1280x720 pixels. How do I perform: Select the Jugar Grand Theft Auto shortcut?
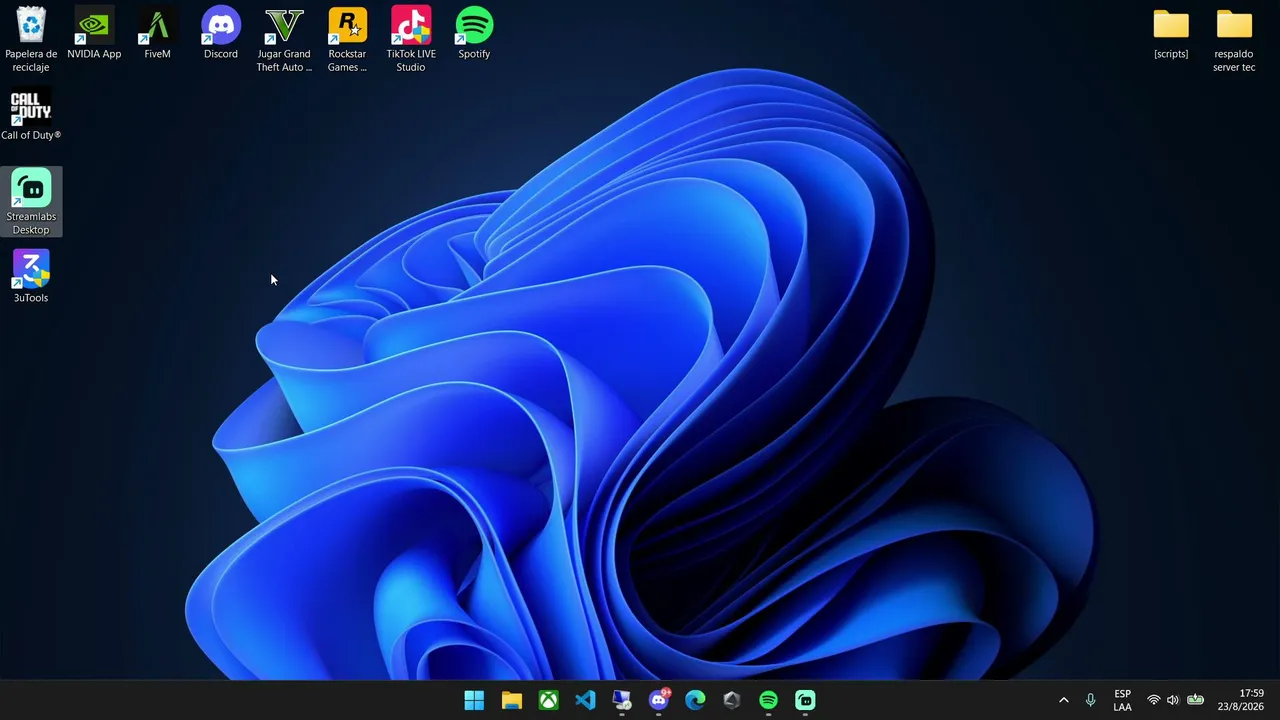point(284,40)
